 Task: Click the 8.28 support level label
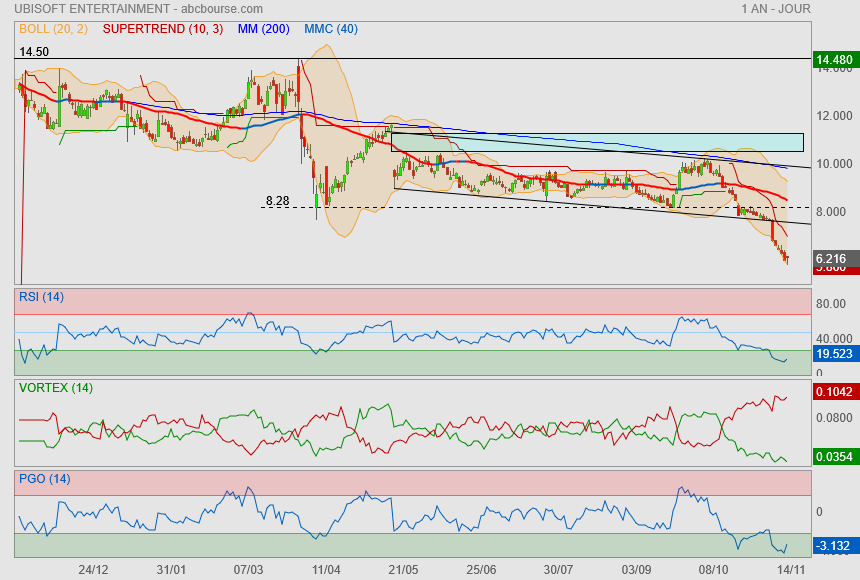277,201
